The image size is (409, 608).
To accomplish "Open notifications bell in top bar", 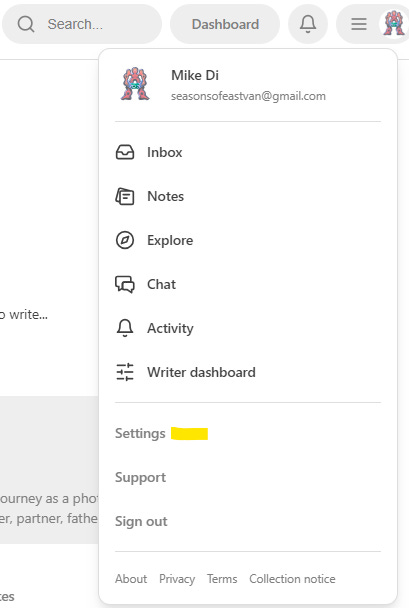I will 308,24.
